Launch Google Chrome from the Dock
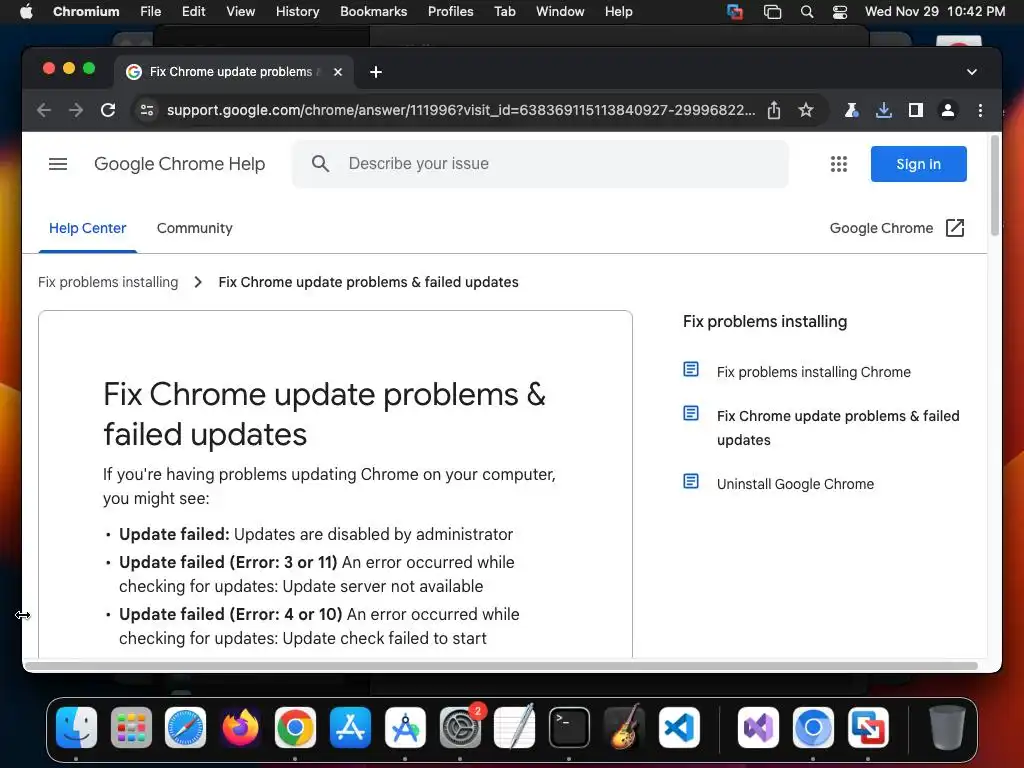 pos(295,727)
